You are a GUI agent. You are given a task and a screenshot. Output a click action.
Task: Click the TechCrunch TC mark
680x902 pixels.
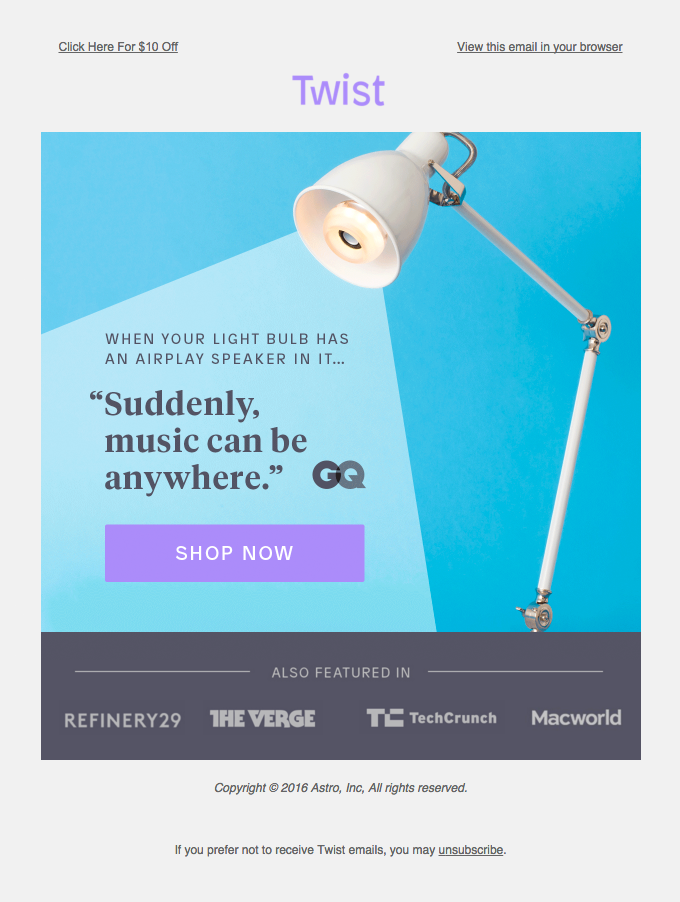tap(385, 717)
